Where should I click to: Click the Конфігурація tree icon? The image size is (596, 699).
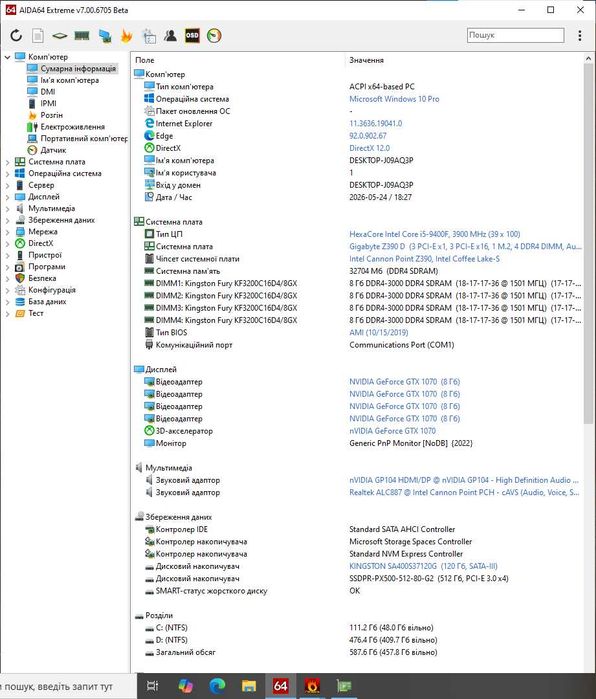click(20, 290)
